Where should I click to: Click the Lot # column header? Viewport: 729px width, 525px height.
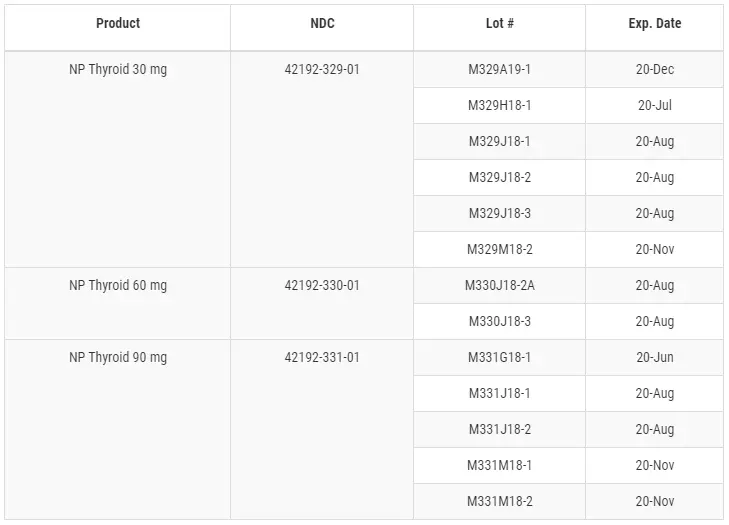pos(499,23)
